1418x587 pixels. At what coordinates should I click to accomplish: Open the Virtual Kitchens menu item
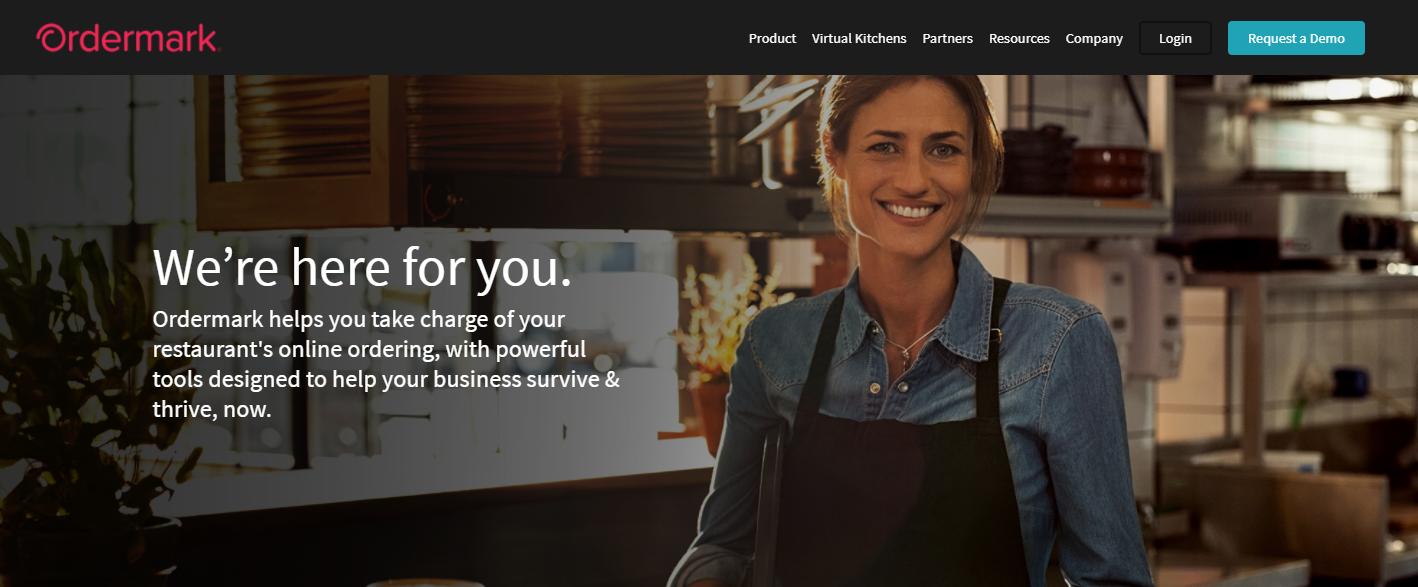tap(859, 39)
